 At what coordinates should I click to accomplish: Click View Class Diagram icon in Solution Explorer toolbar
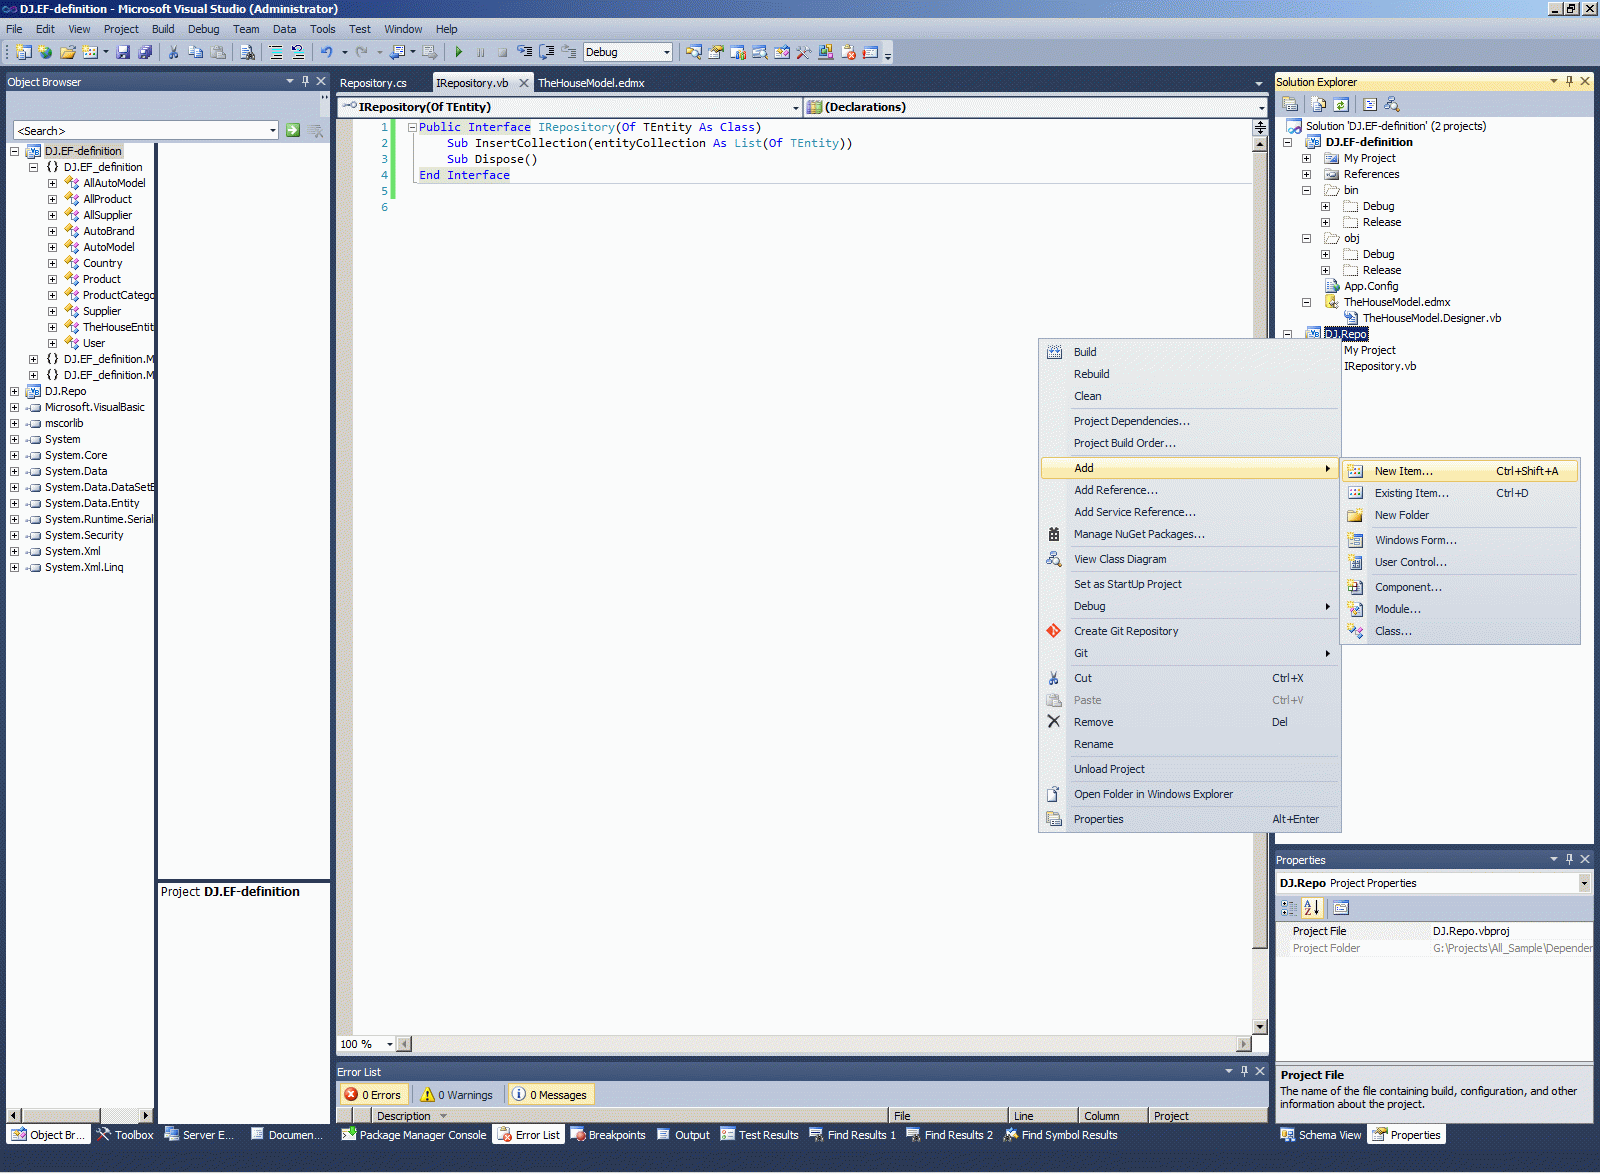tap(1392, 104)
